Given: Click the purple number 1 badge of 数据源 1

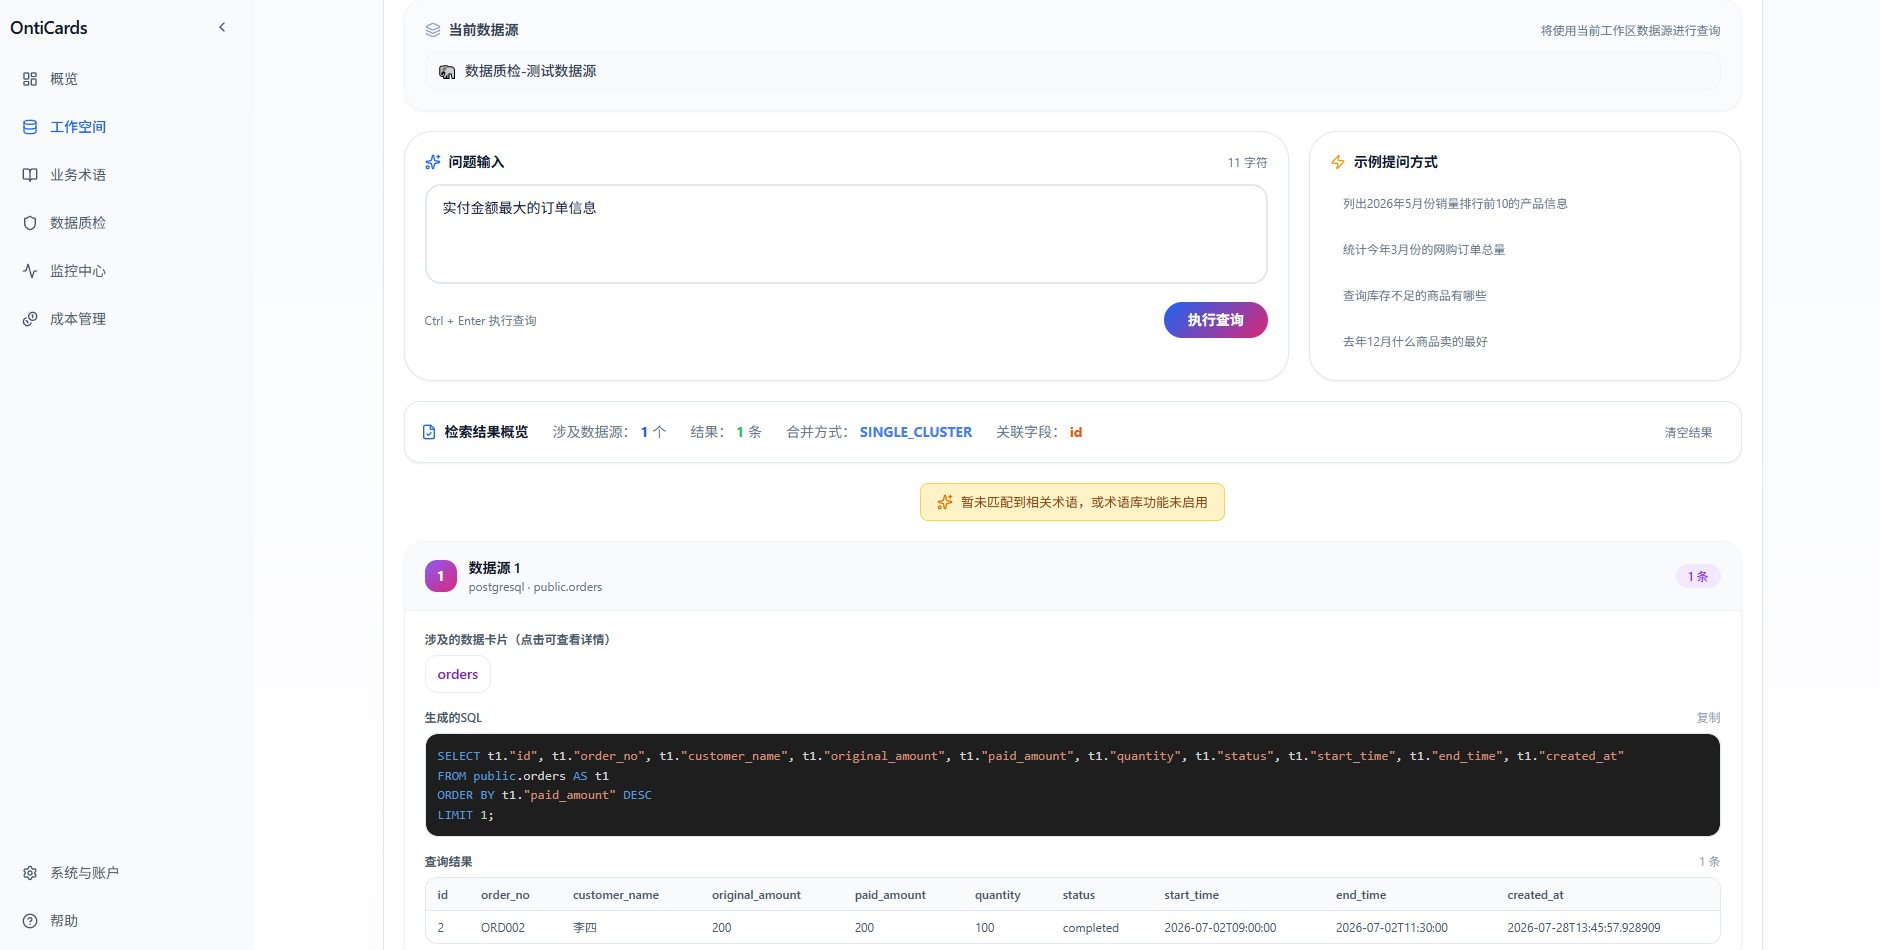Looking at the screenshot, I should (x=441, y=576).
